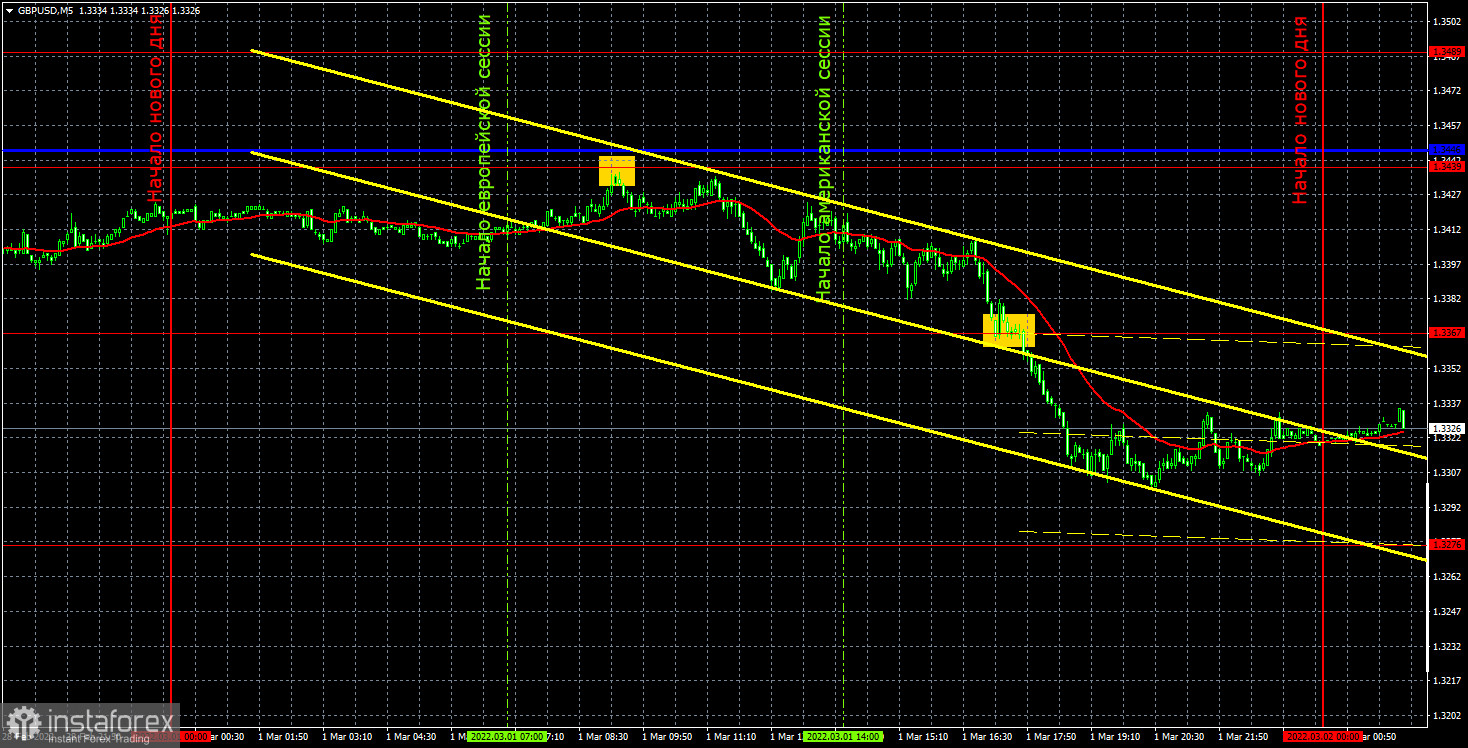
Task: Click the right-side 'Начало нового дня' label
Action: coord(1300,109)
